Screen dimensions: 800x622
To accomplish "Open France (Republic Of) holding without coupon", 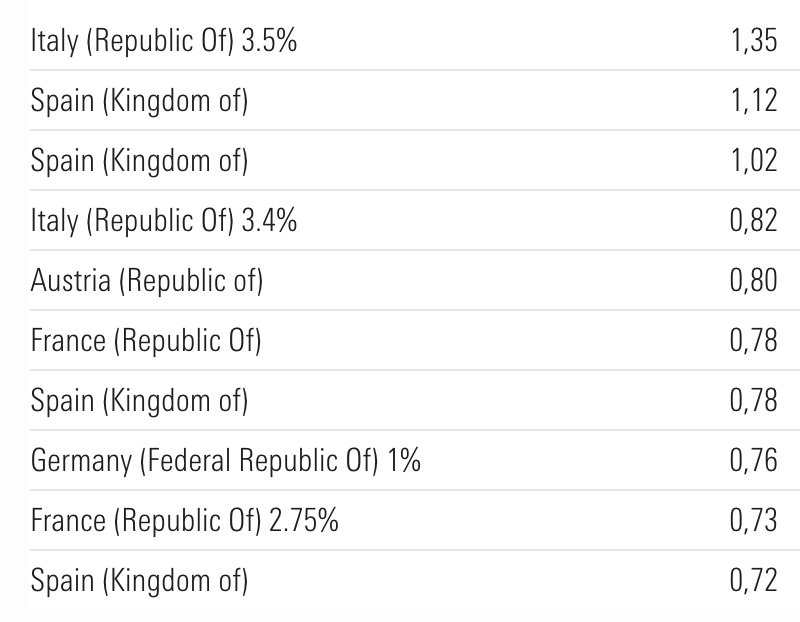I will tap(146, 341).
